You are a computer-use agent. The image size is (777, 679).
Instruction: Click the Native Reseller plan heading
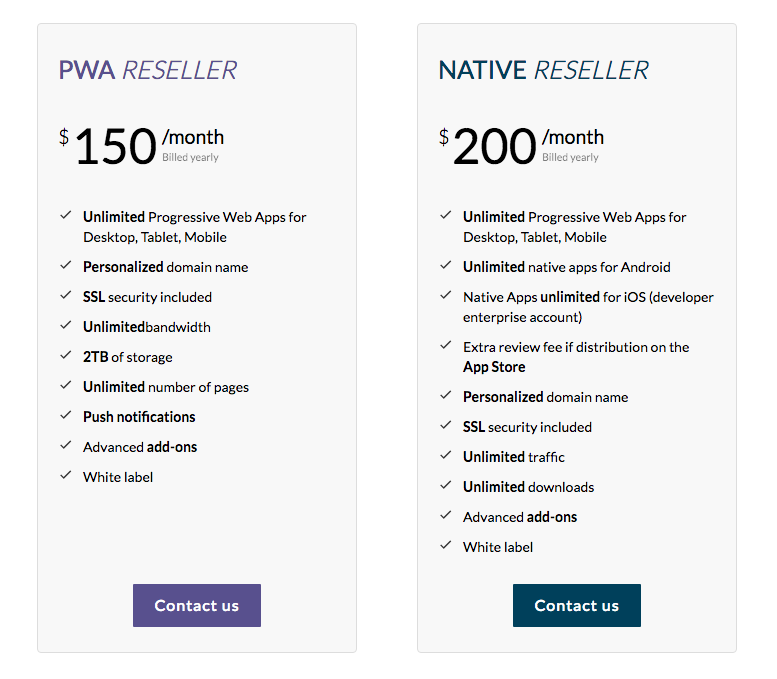[x=543, y=70]
